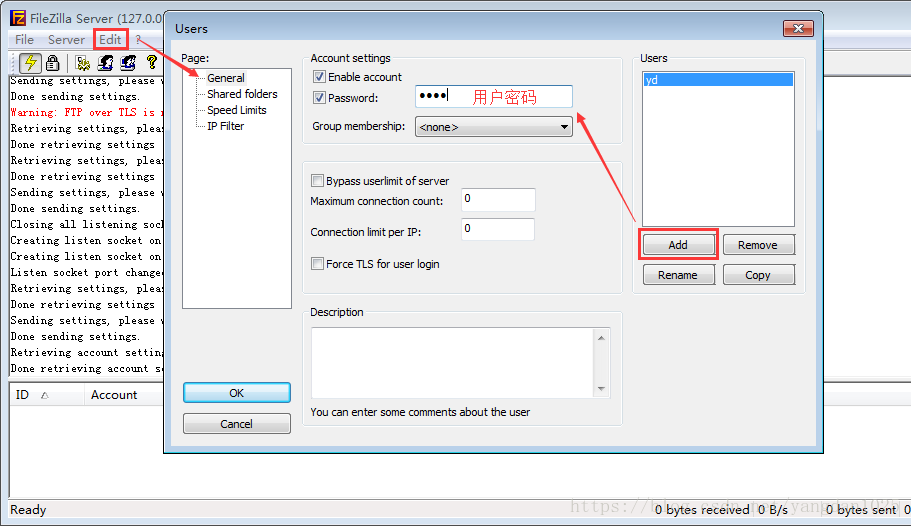Select the IP Filter page

click(x=225, y=126)
